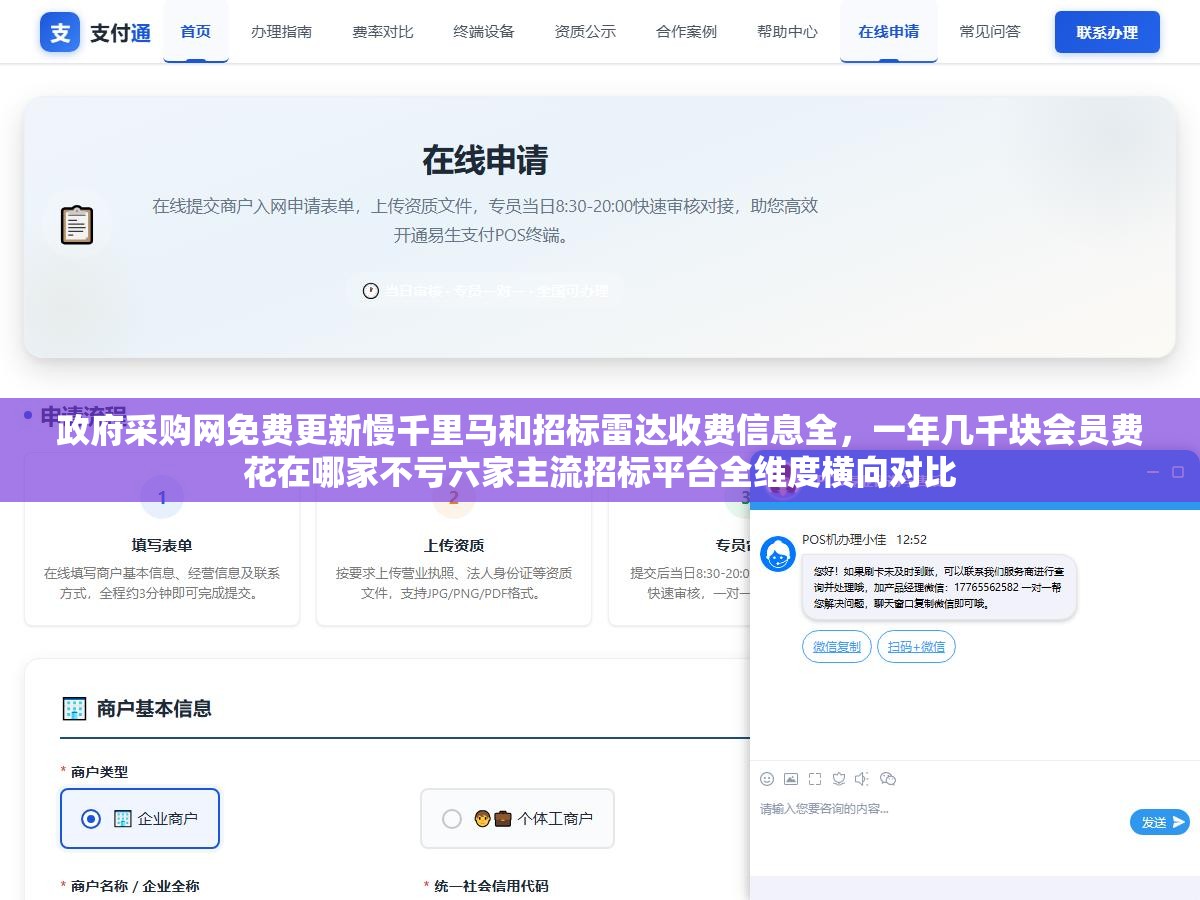
Task: Click the step 1 circle in 申请流程
Action: (162, 497)
